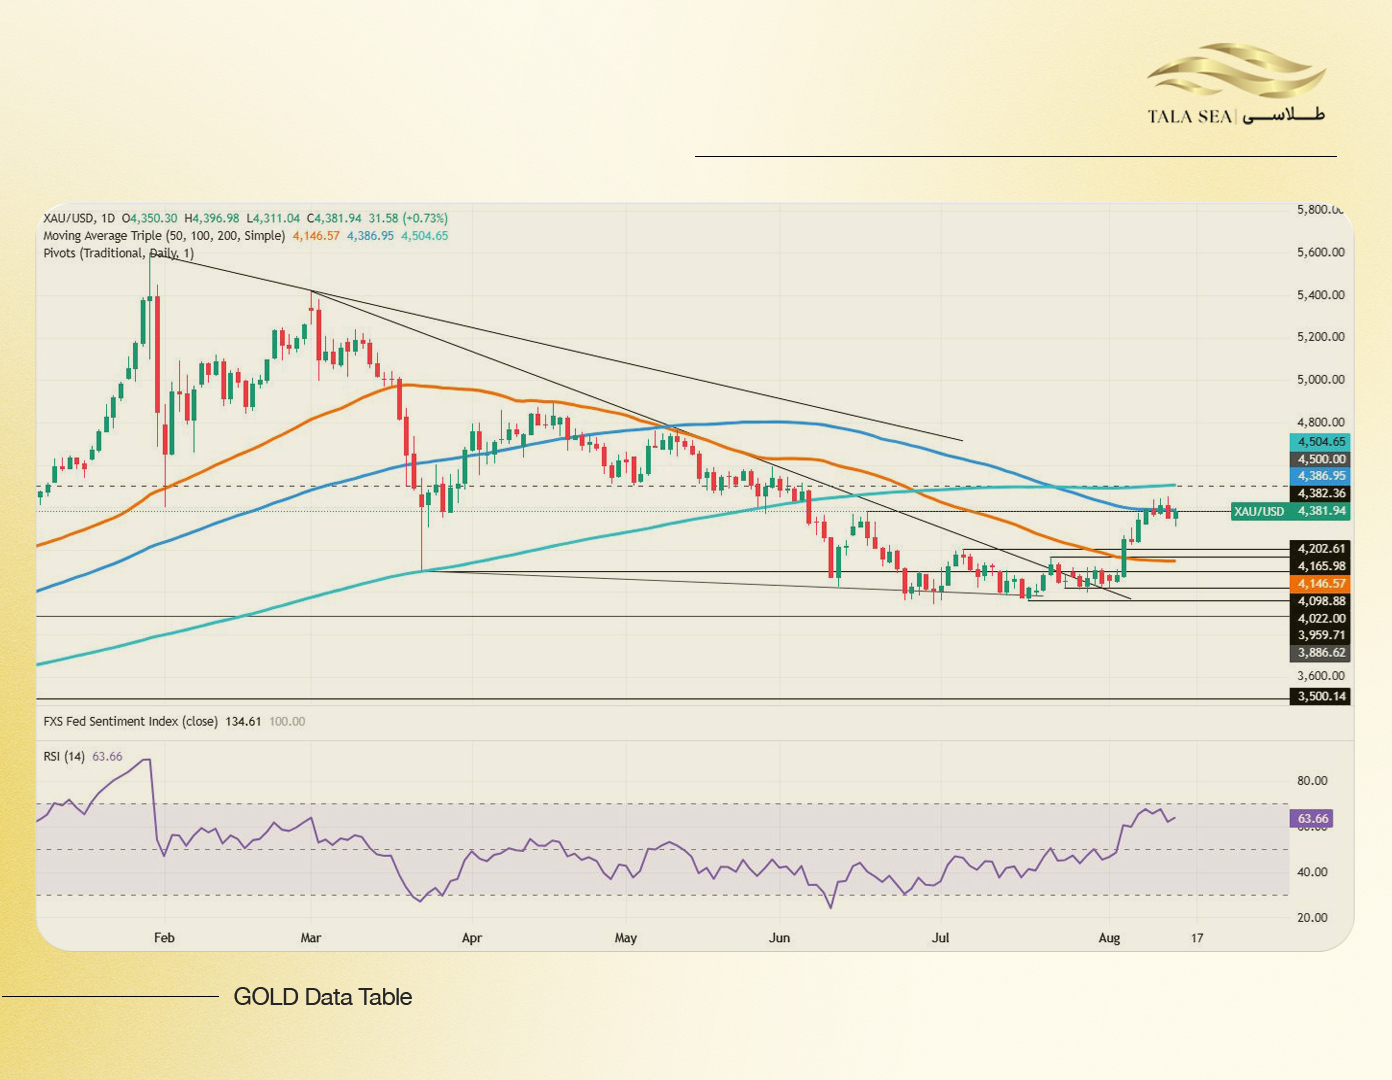Select the Aug date axis label

1109,938
